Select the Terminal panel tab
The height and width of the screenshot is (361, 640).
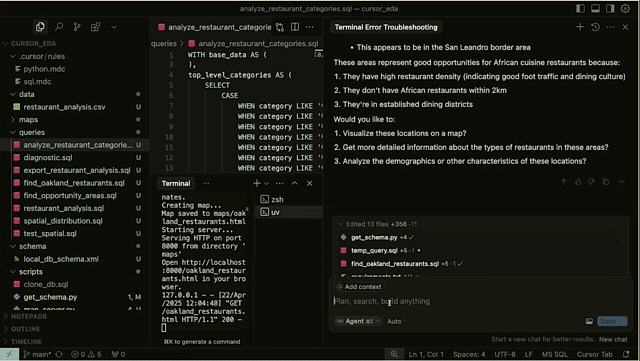[x=176, y=183]
